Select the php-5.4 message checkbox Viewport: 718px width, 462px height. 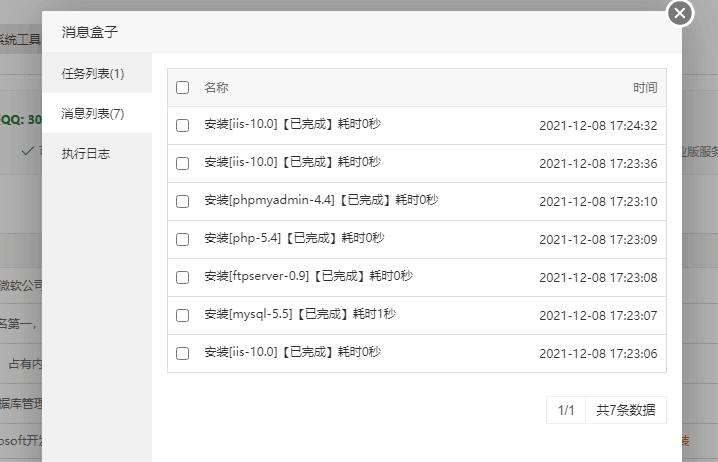[182, 239]
